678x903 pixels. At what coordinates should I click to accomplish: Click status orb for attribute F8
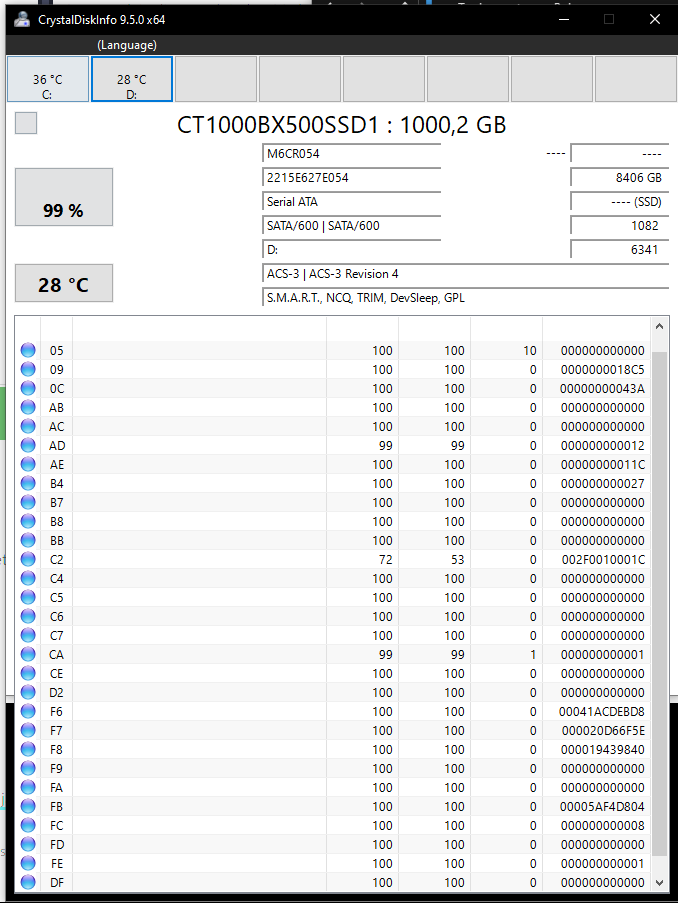(28, 749)
